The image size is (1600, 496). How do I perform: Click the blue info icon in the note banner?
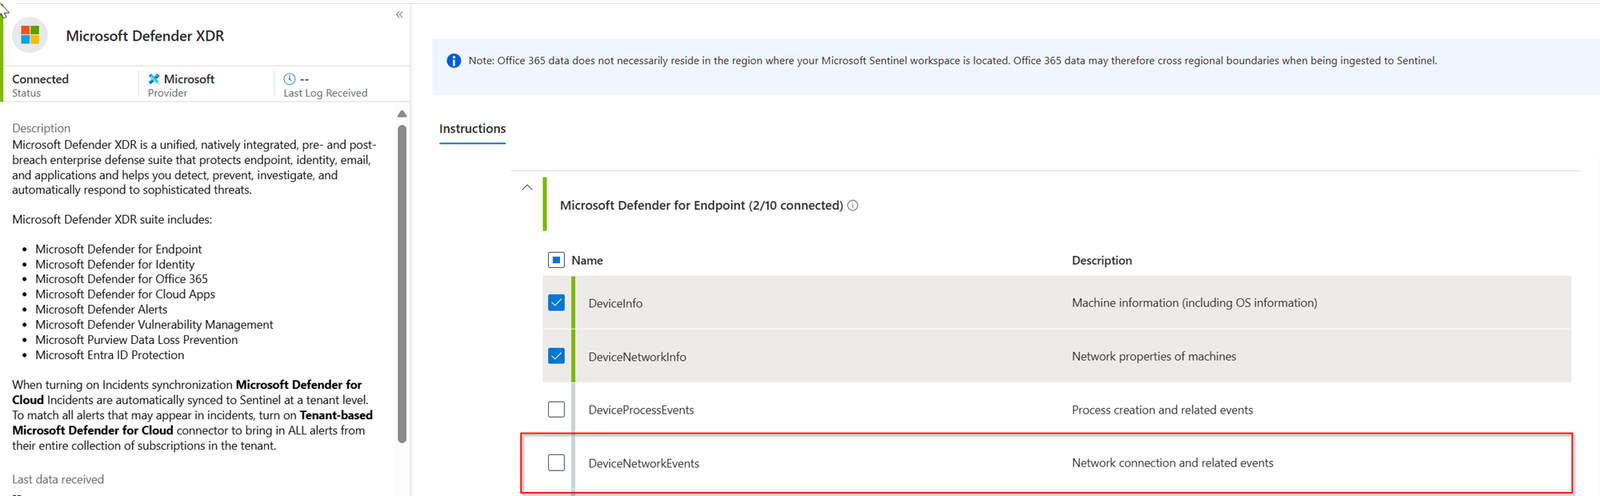click(x=453, y=61)
